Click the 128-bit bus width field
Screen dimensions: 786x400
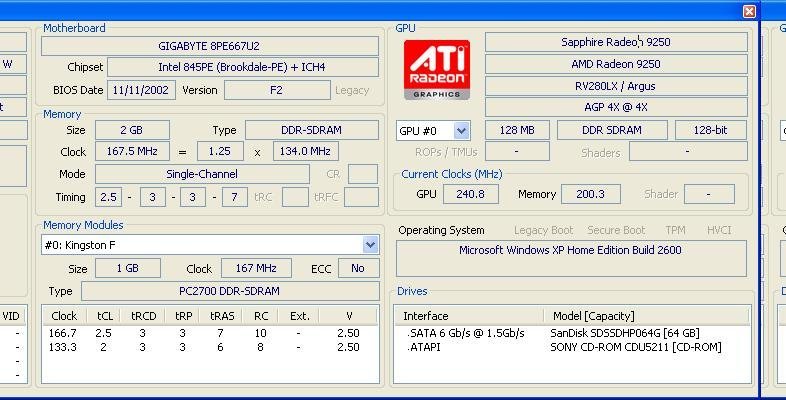pyautogui.click(x=711, y=130)
